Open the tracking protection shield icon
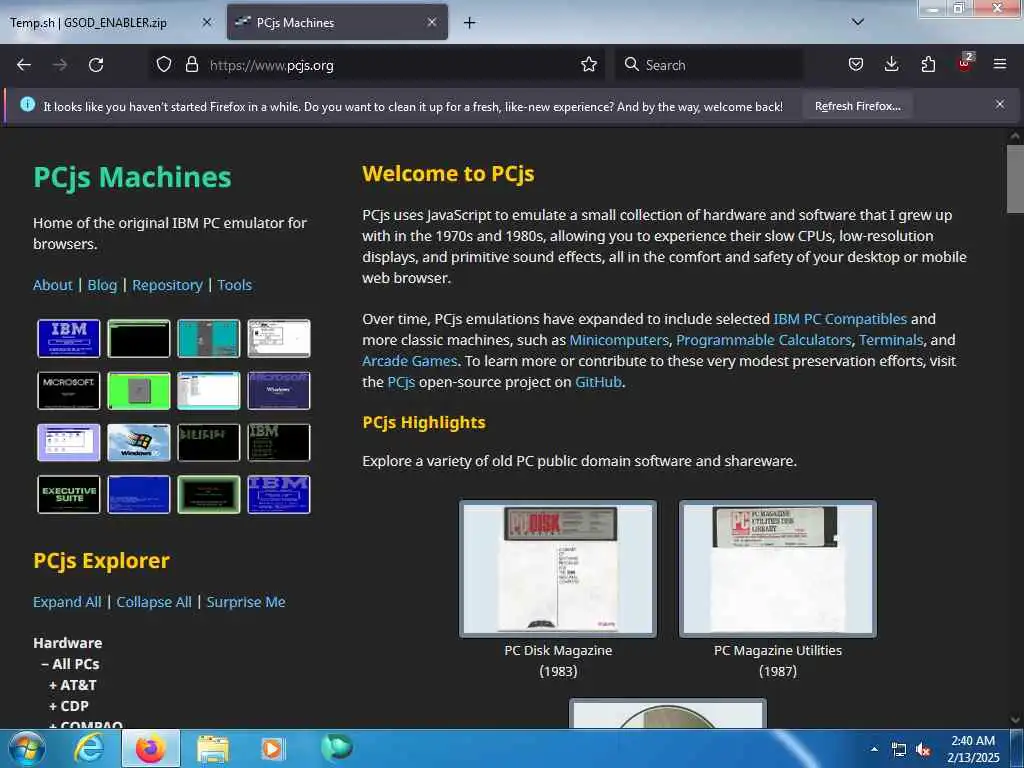1024x768 pixels. [164, 65]
